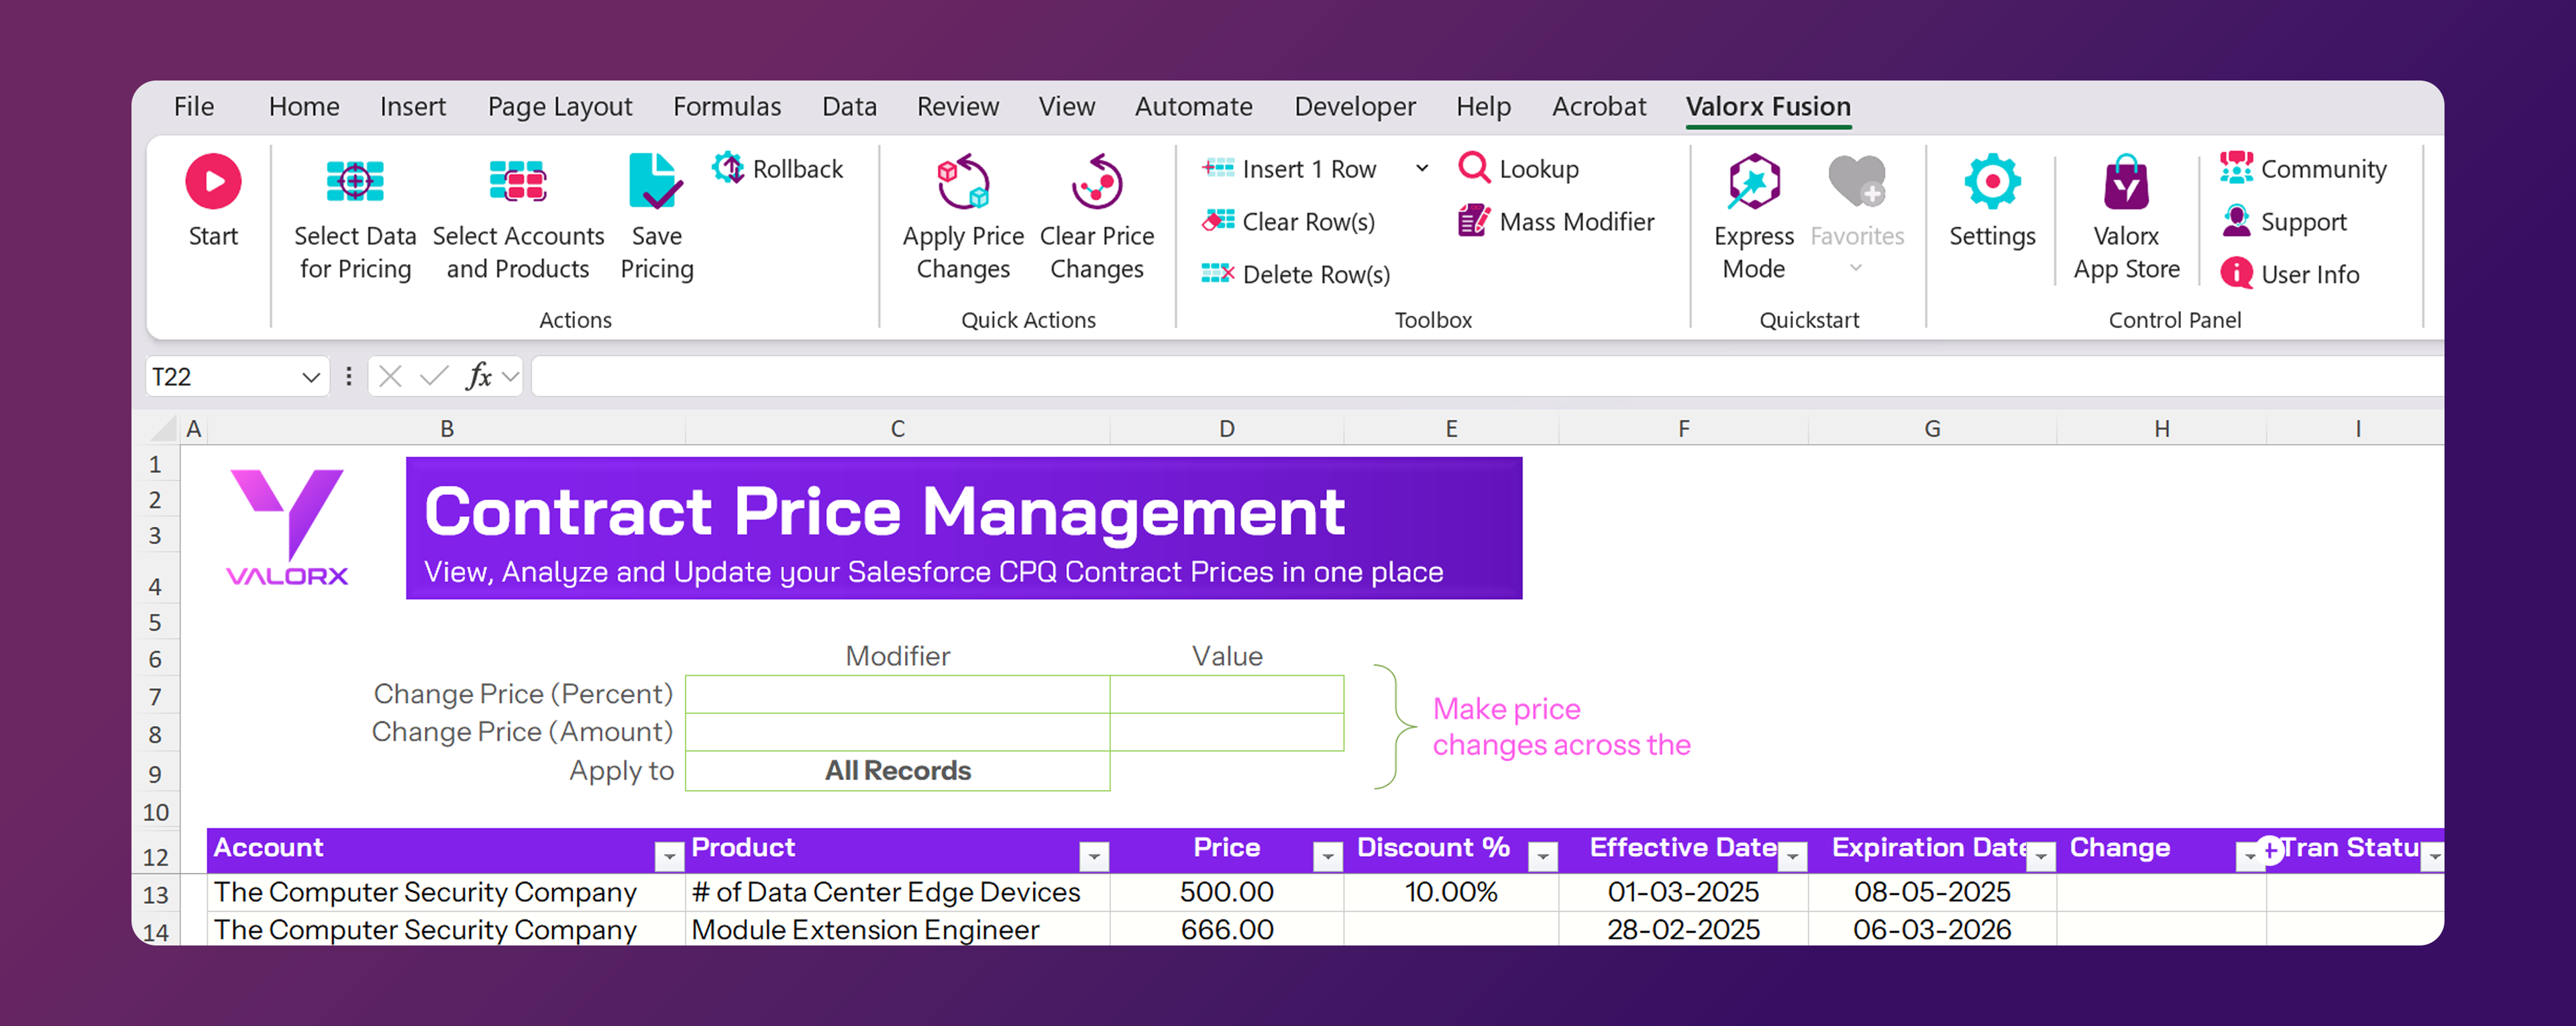Click the red Start play icon

click(x=213, y=182)
